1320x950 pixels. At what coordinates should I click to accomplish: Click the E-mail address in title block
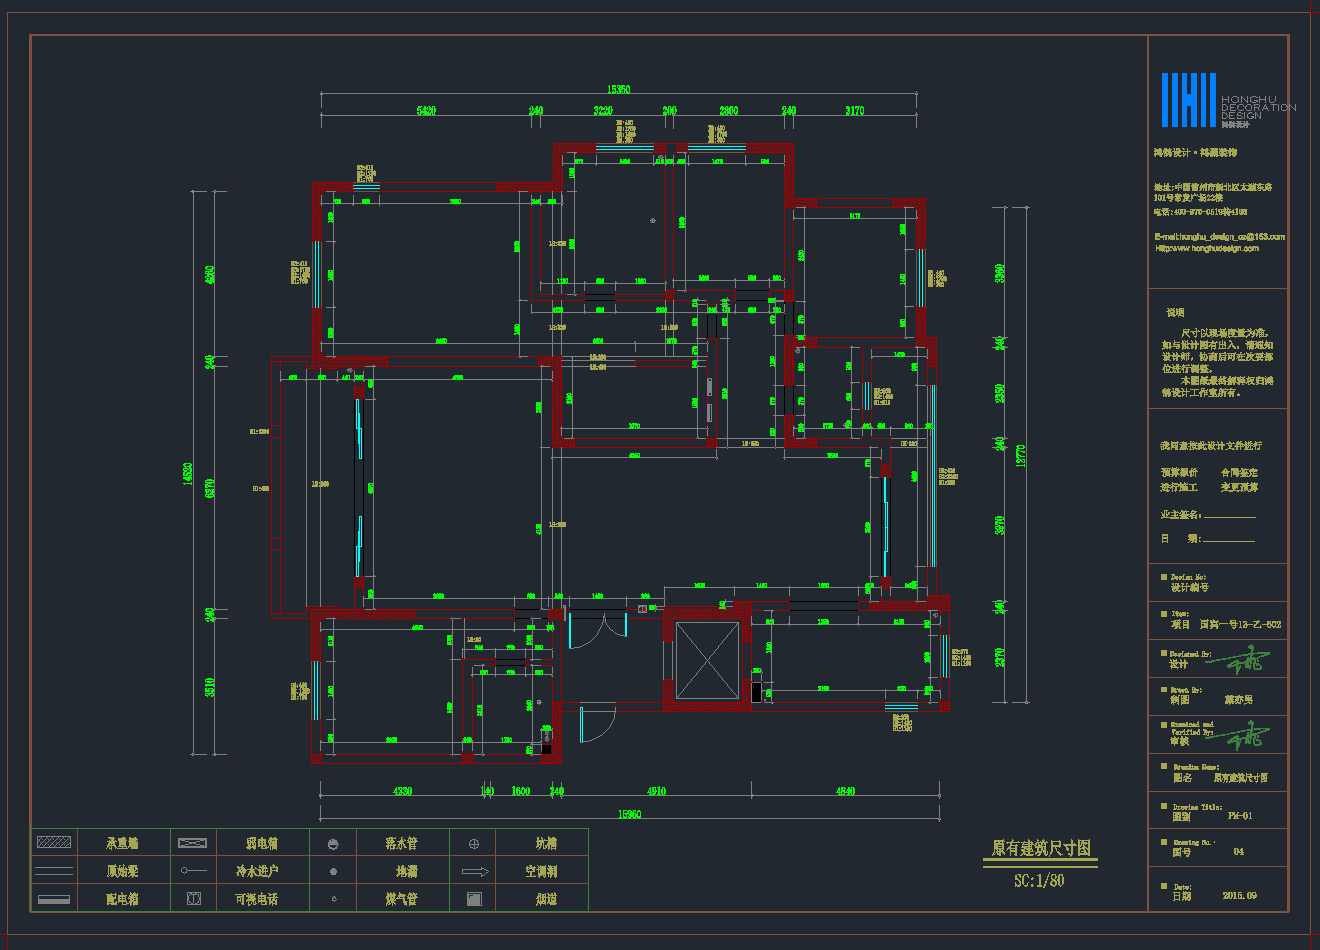pyautogui.click(x=1219, y=237)
